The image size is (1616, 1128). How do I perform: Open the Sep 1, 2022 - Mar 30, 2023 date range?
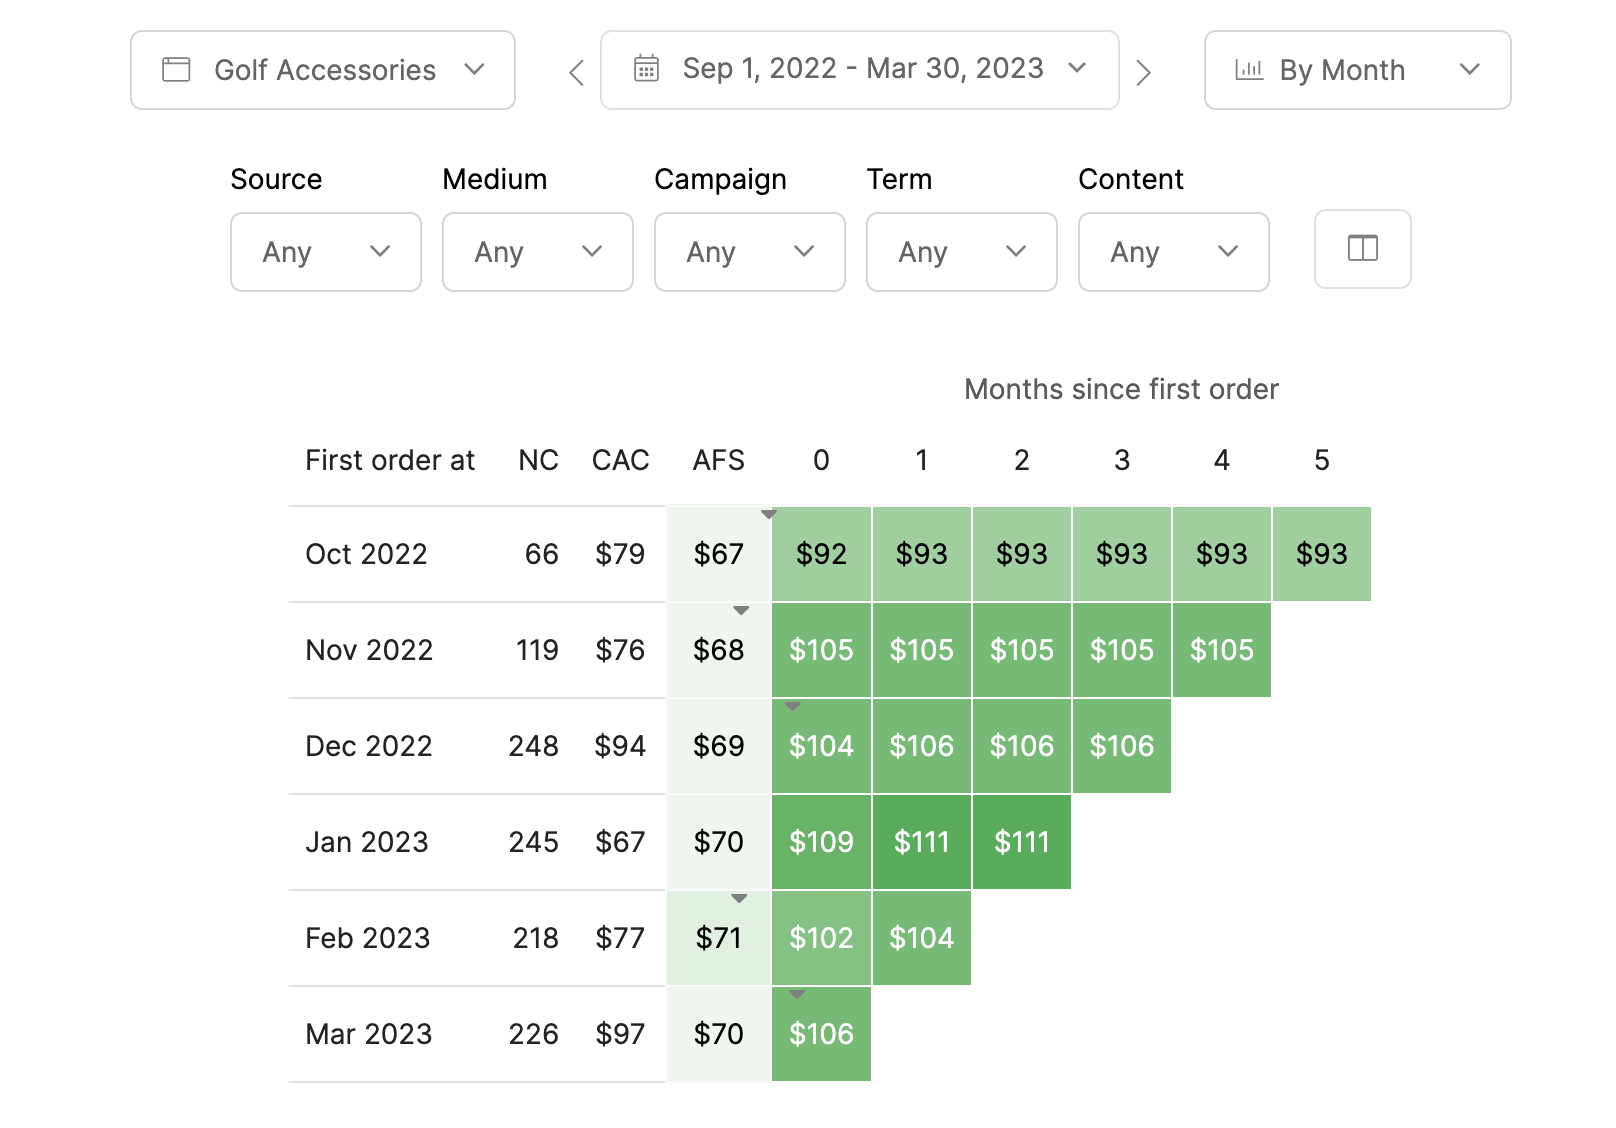coord(860,69)
